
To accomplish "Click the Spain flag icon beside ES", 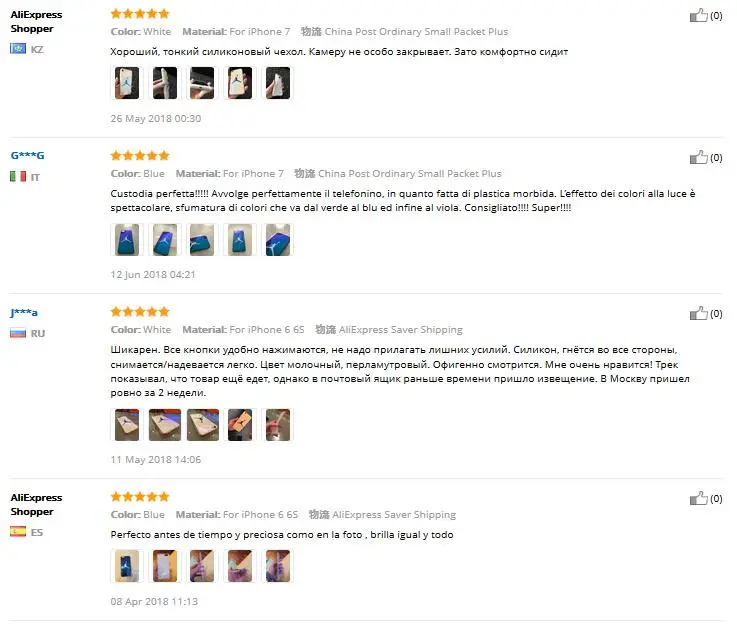I will click(18, 532).
